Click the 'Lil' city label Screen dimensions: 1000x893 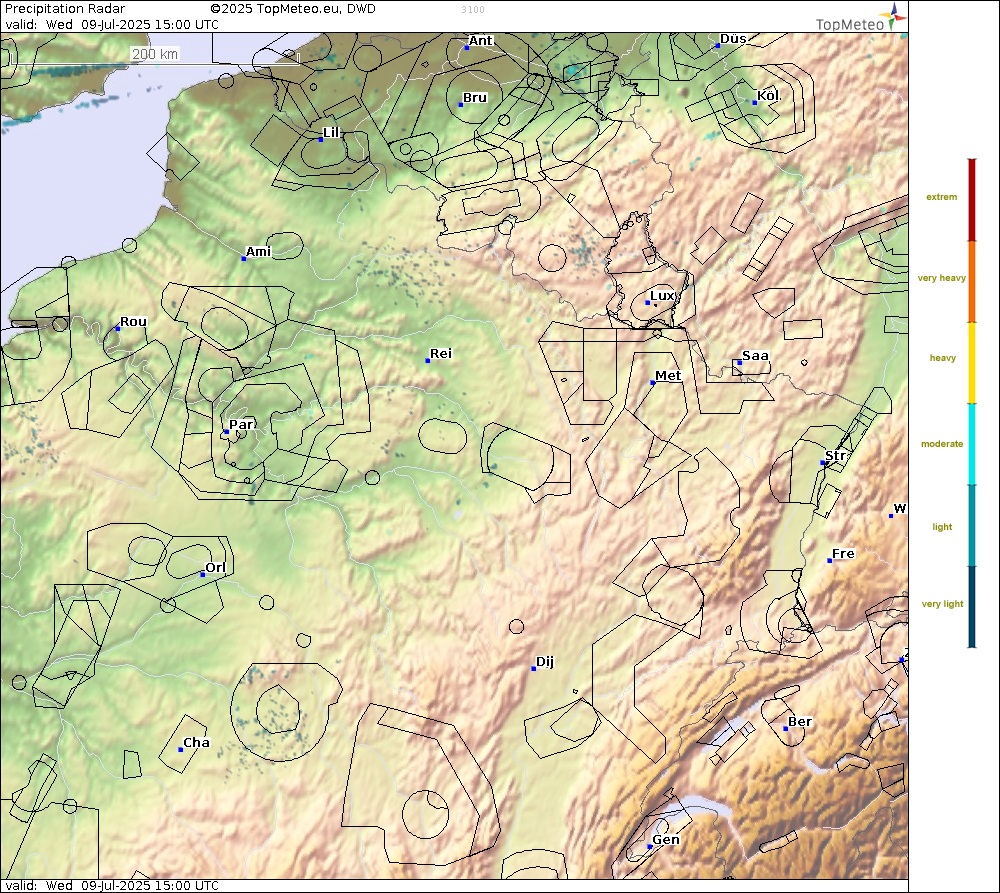pyautogui.click(x=332, y=132)
